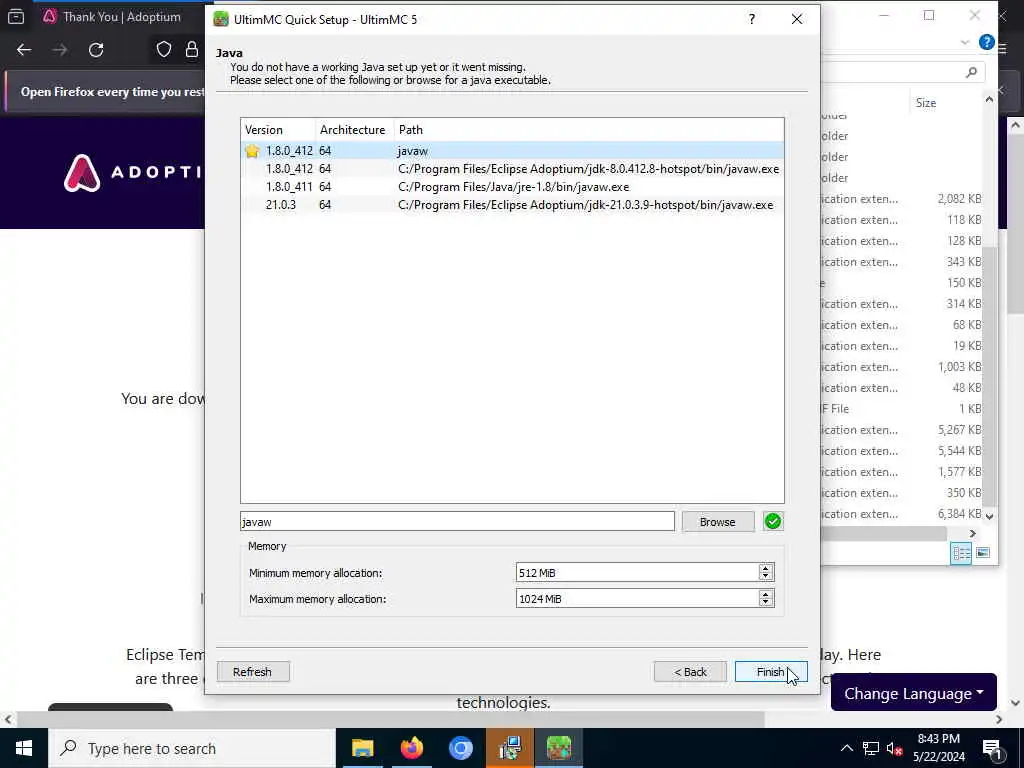Open the Windows Start menu
The image size is (1024, 768).
coord(24,748)
